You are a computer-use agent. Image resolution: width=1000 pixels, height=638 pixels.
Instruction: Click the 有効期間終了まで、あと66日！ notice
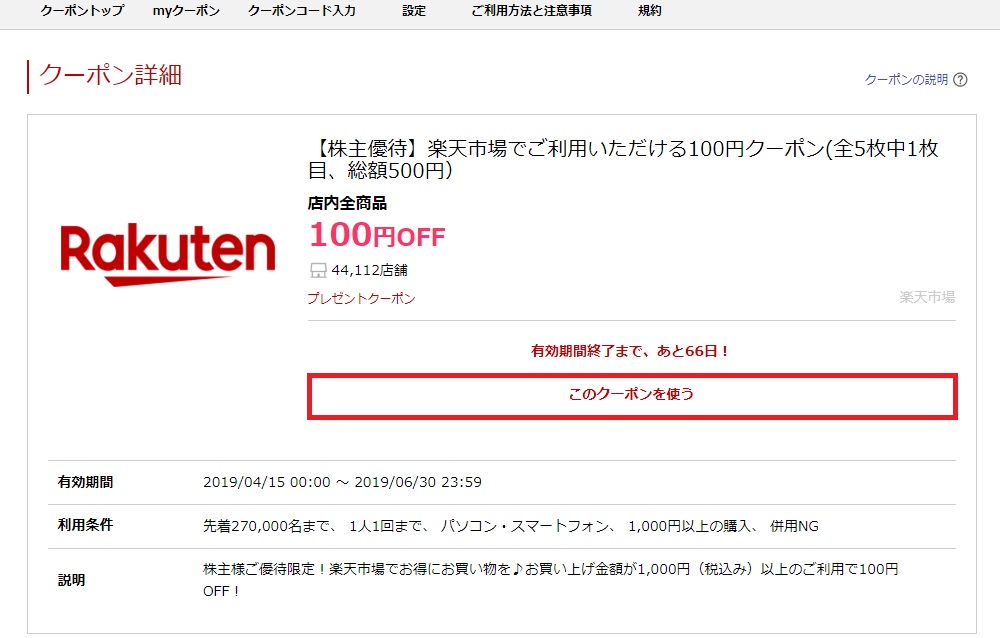point(631,351)
